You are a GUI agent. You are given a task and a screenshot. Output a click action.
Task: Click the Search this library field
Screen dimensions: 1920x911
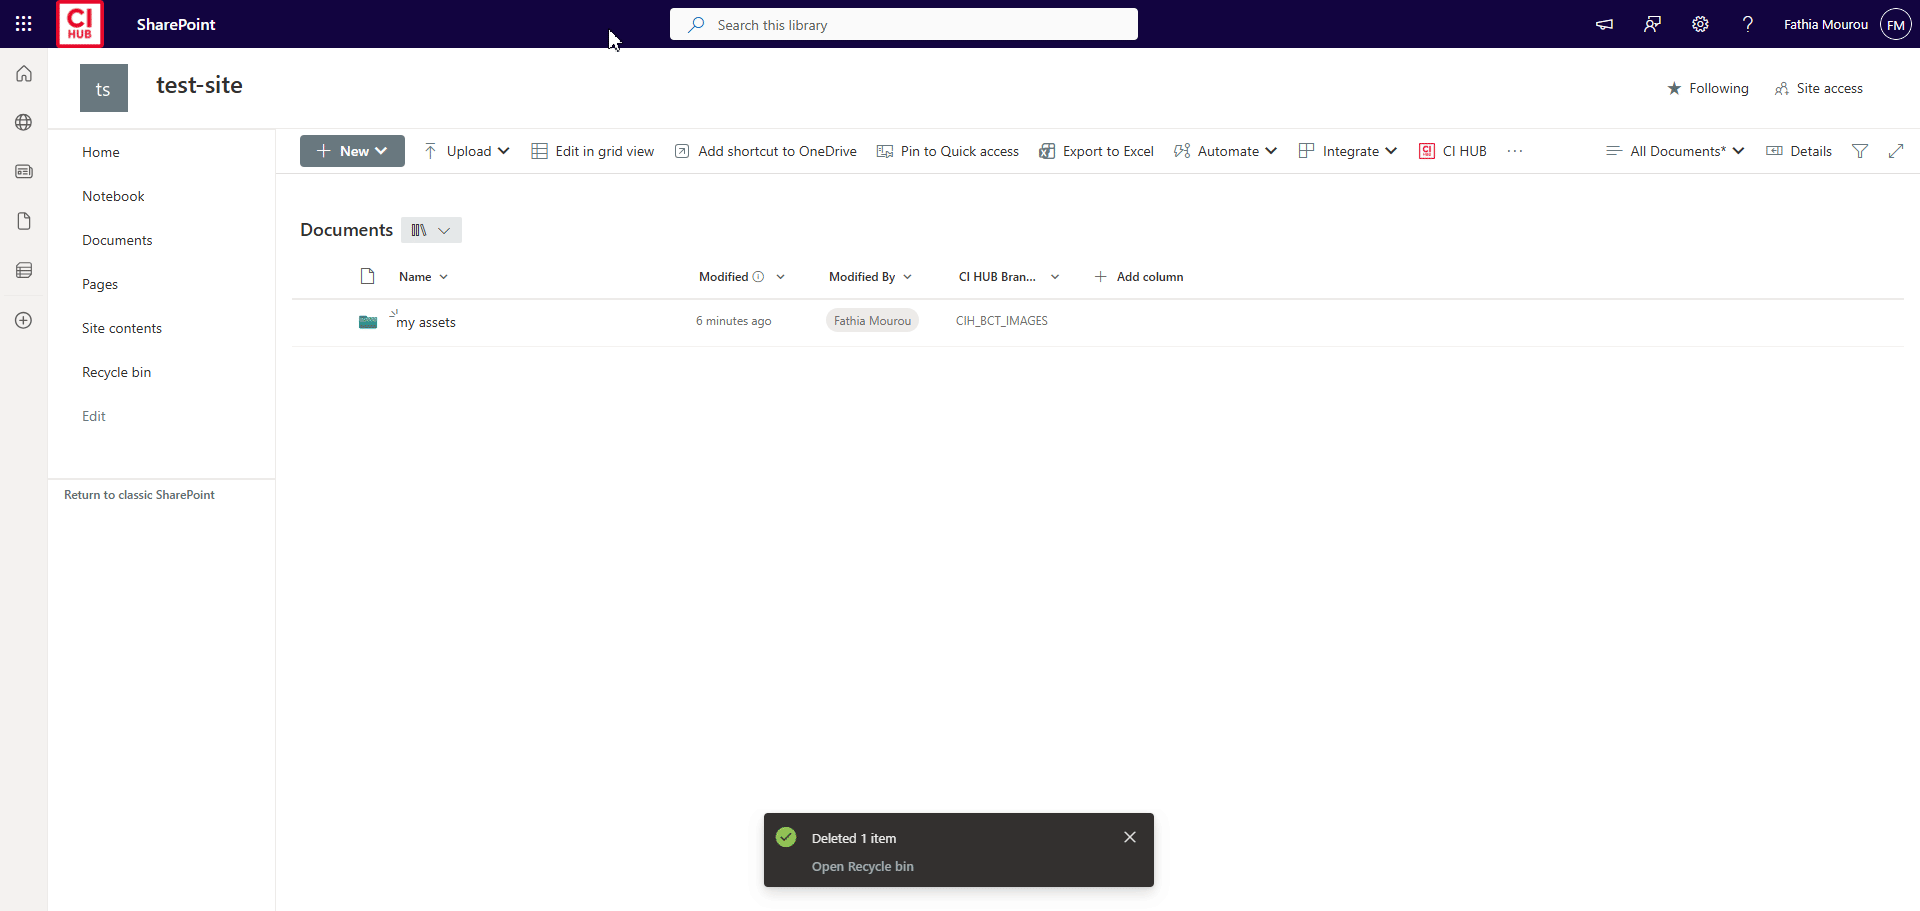pos(903,25)
